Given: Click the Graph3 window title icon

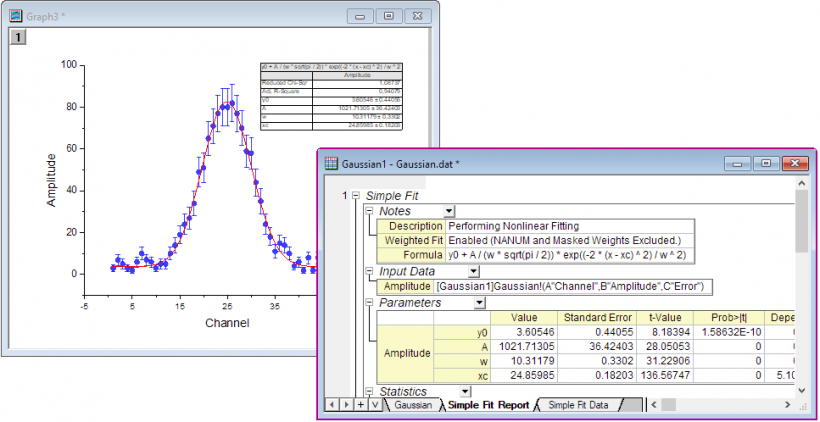Looking at the screenshot, I should pos(16,16).
